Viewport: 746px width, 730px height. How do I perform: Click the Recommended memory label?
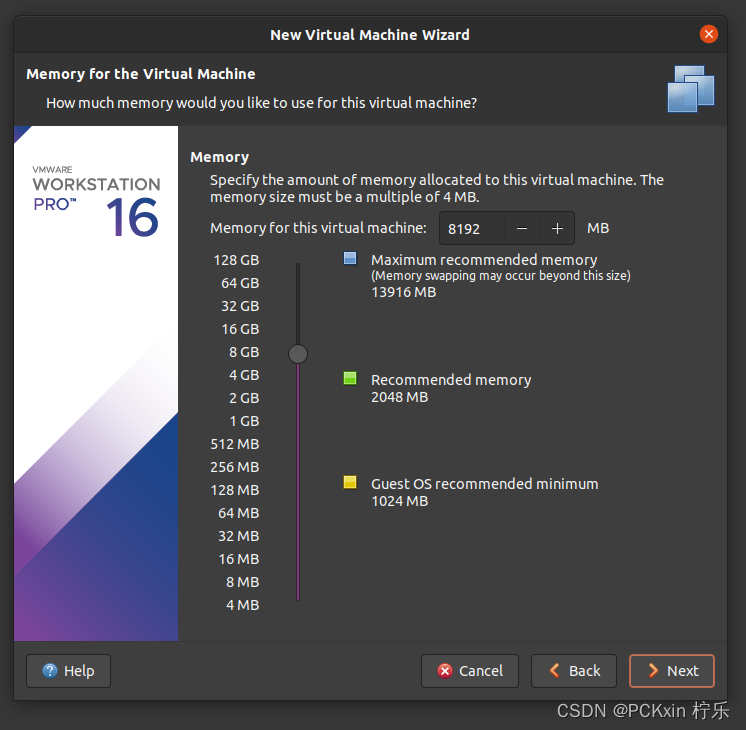pyautogui.click(x=451, y=380)
